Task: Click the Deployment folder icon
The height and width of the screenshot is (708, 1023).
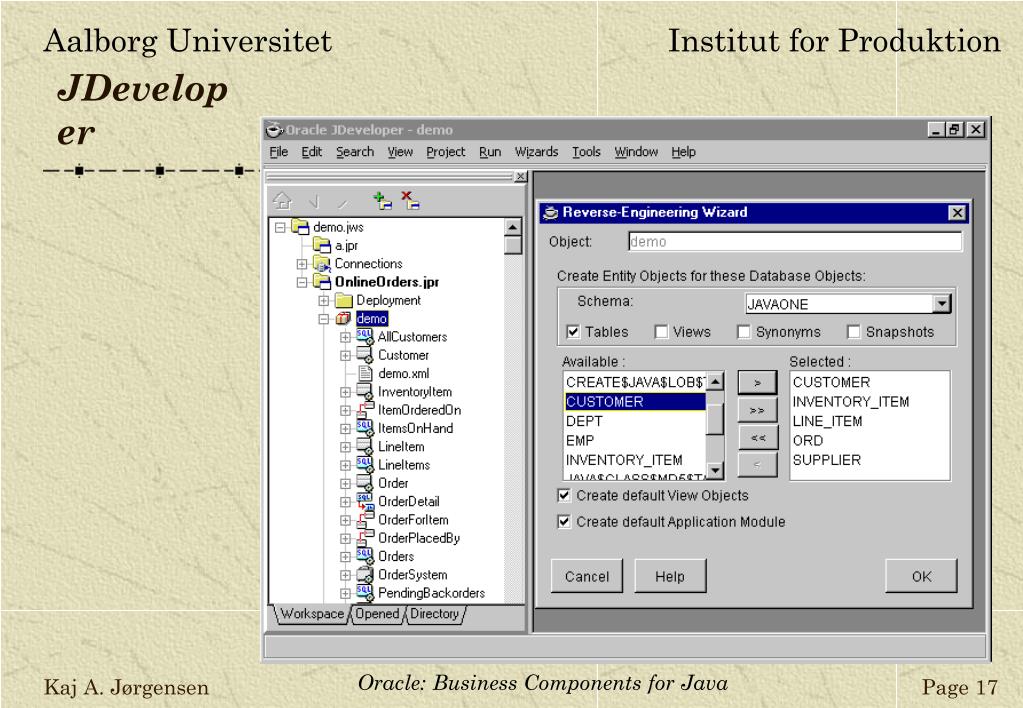Action: click(x=343, y=300)
